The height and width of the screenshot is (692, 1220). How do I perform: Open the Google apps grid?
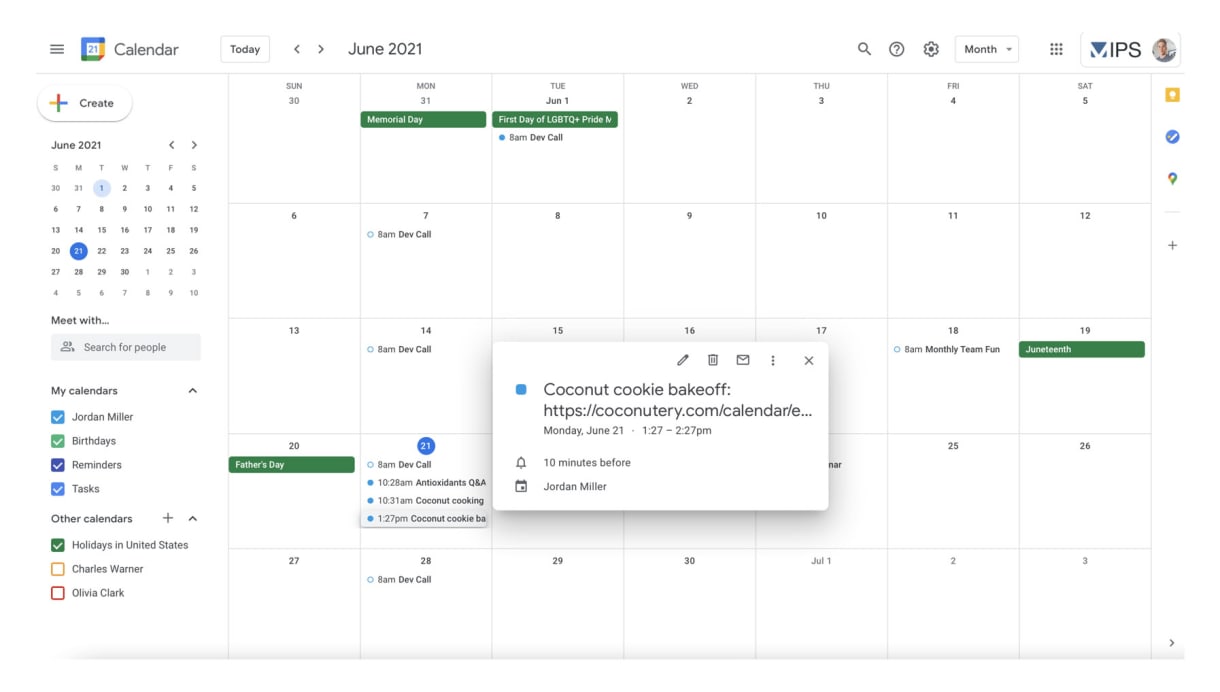tap(1056, 49)
